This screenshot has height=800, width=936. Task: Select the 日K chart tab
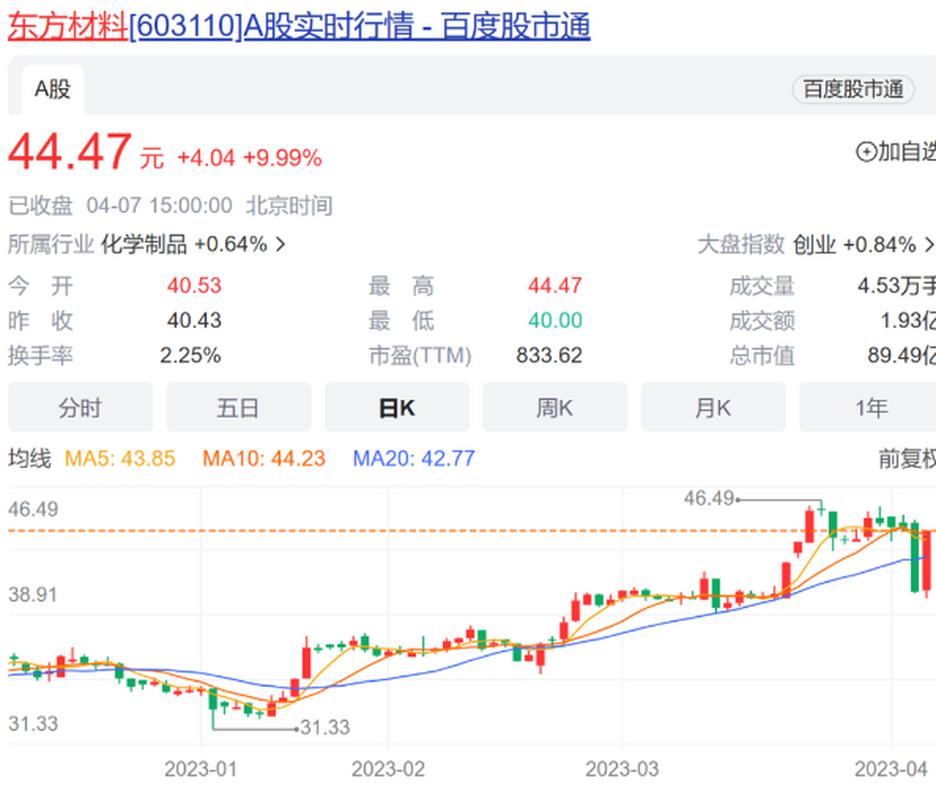(x=397, y=408)
